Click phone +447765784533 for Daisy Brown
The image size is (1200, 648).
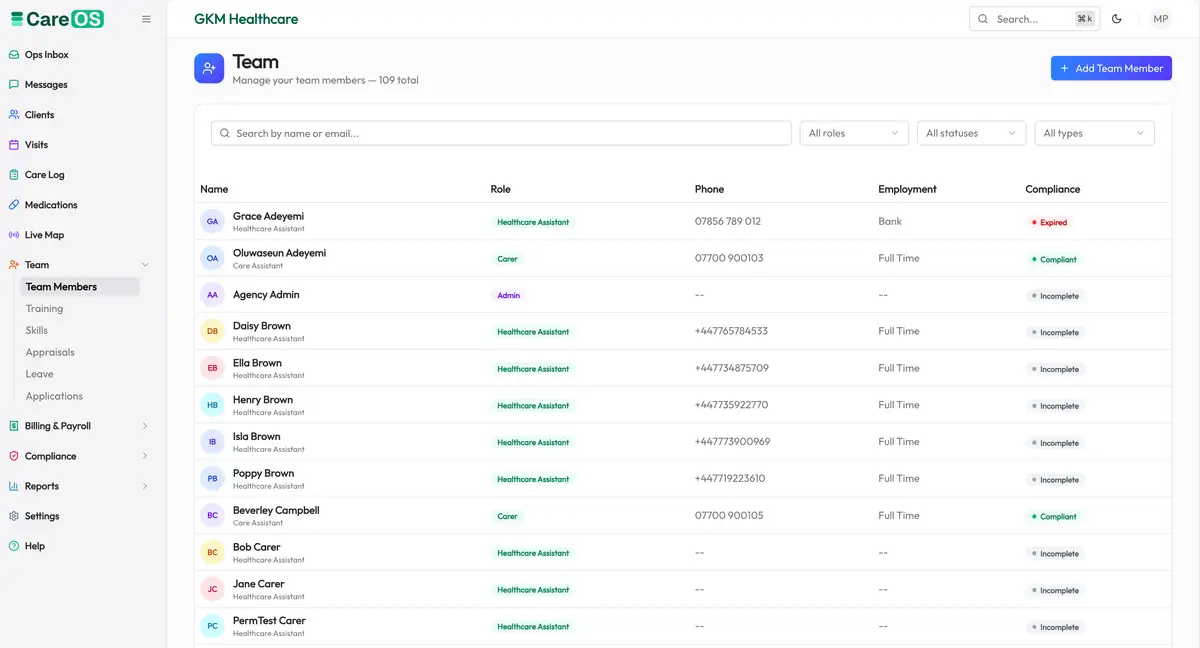731,331
